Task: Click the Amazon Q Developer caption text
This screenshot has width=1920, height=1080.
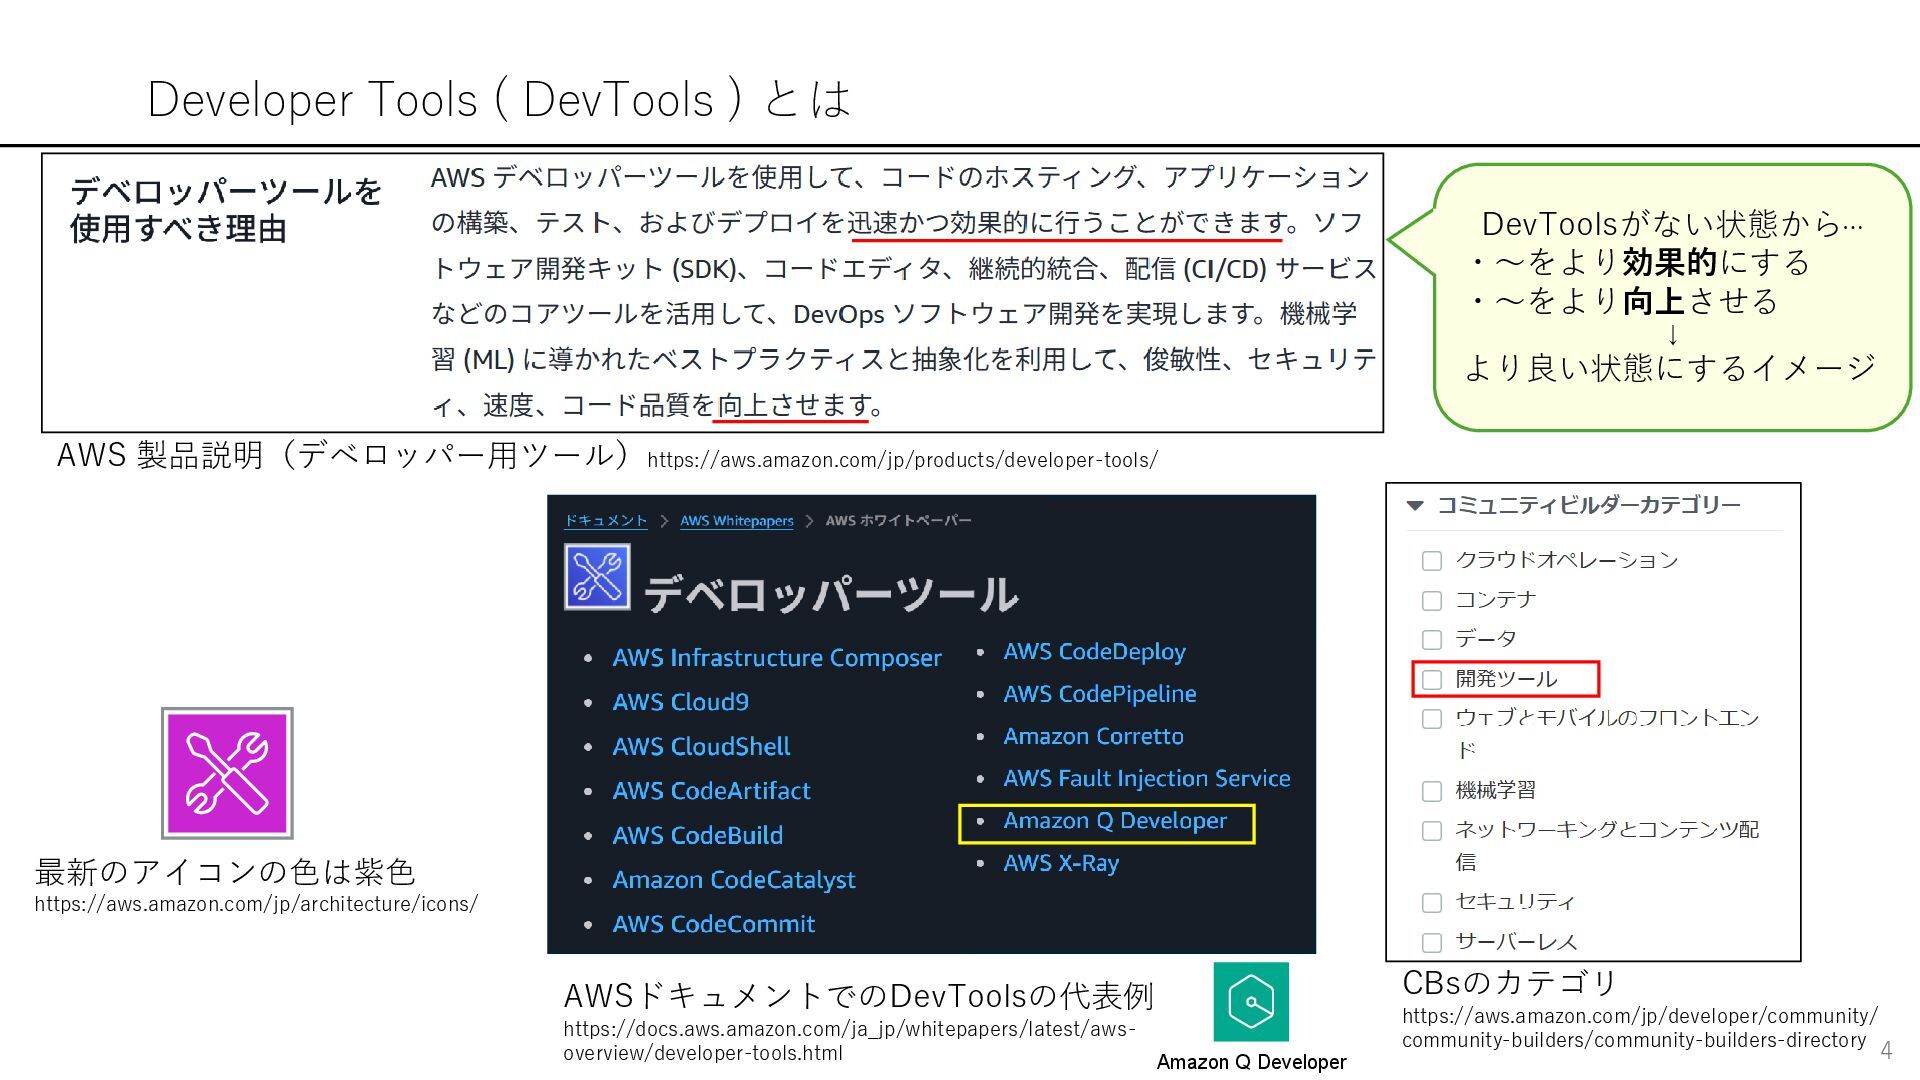Action: (1251, 1062)
